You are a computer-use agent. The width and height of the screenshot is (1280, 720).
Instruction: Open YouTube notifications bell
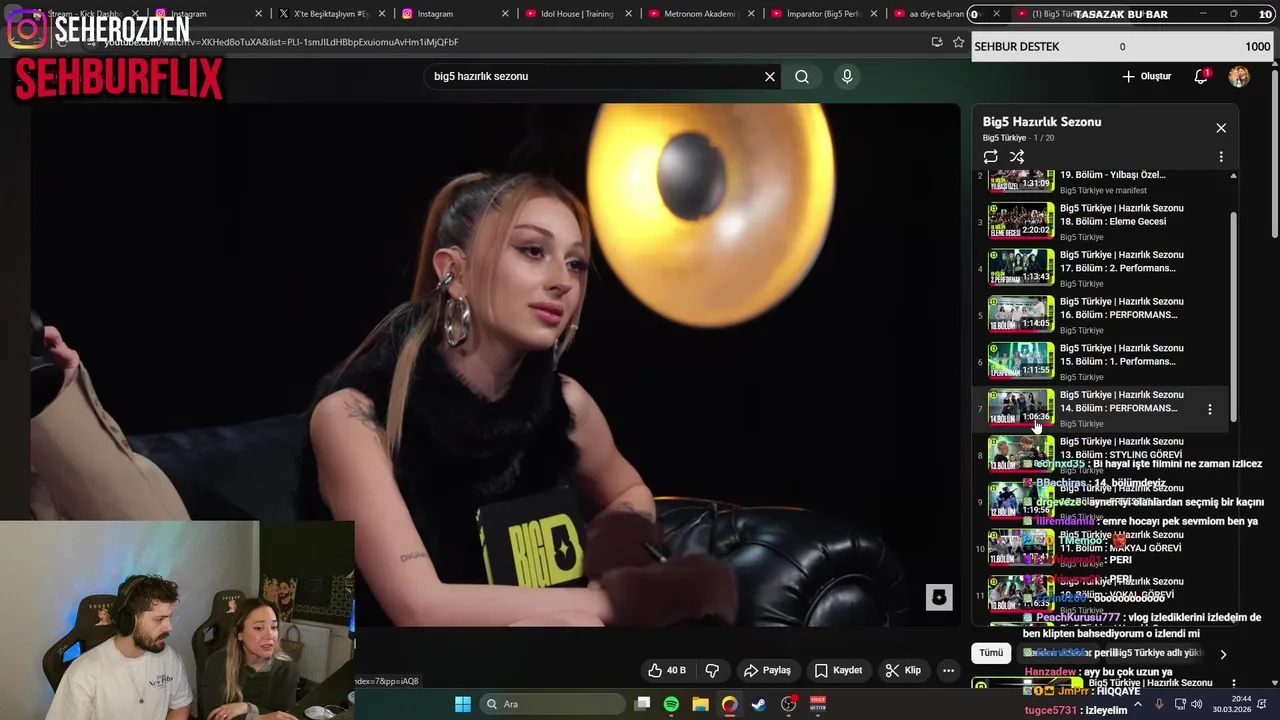[1201, 76]
